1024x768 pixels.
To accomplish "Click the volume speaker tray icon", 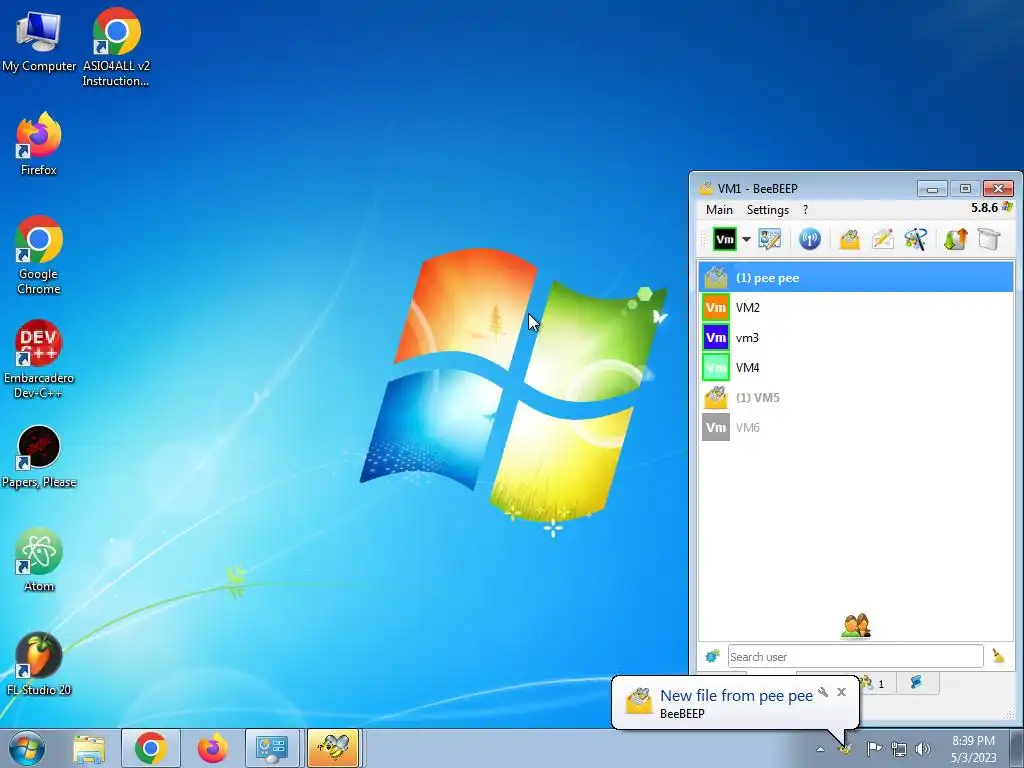I will pos(923,749).
